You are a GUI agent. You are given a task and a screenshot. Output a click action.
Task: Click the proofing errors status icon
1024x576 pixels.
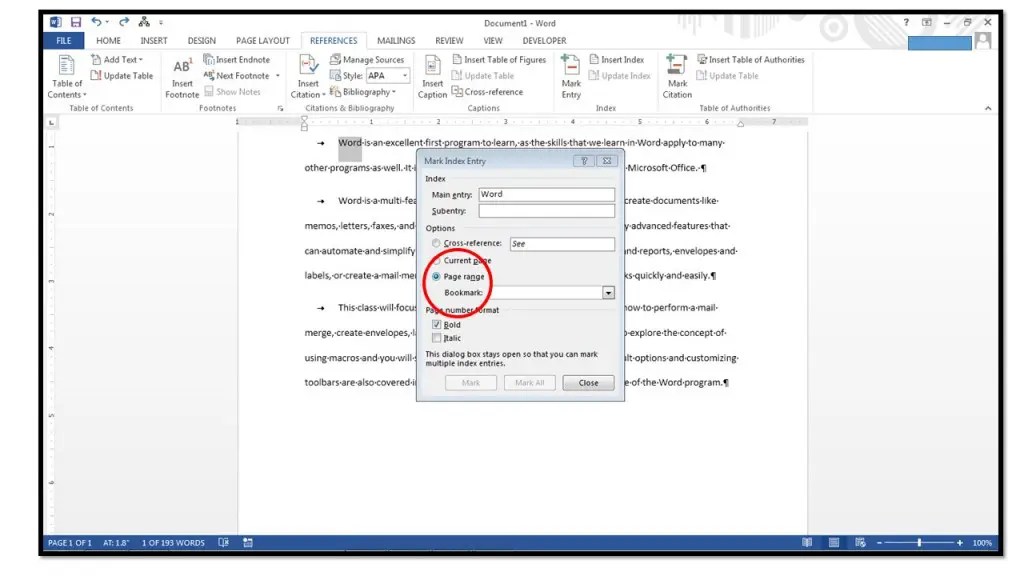click(x=223, y=543)
